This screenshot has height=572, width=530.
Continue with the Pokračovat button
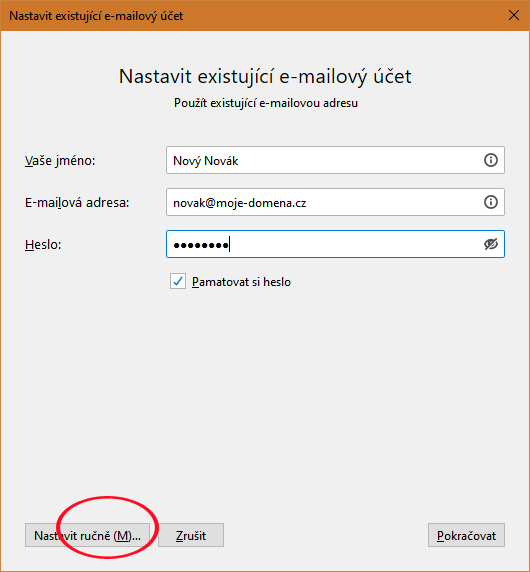click(x=466, y=535)
